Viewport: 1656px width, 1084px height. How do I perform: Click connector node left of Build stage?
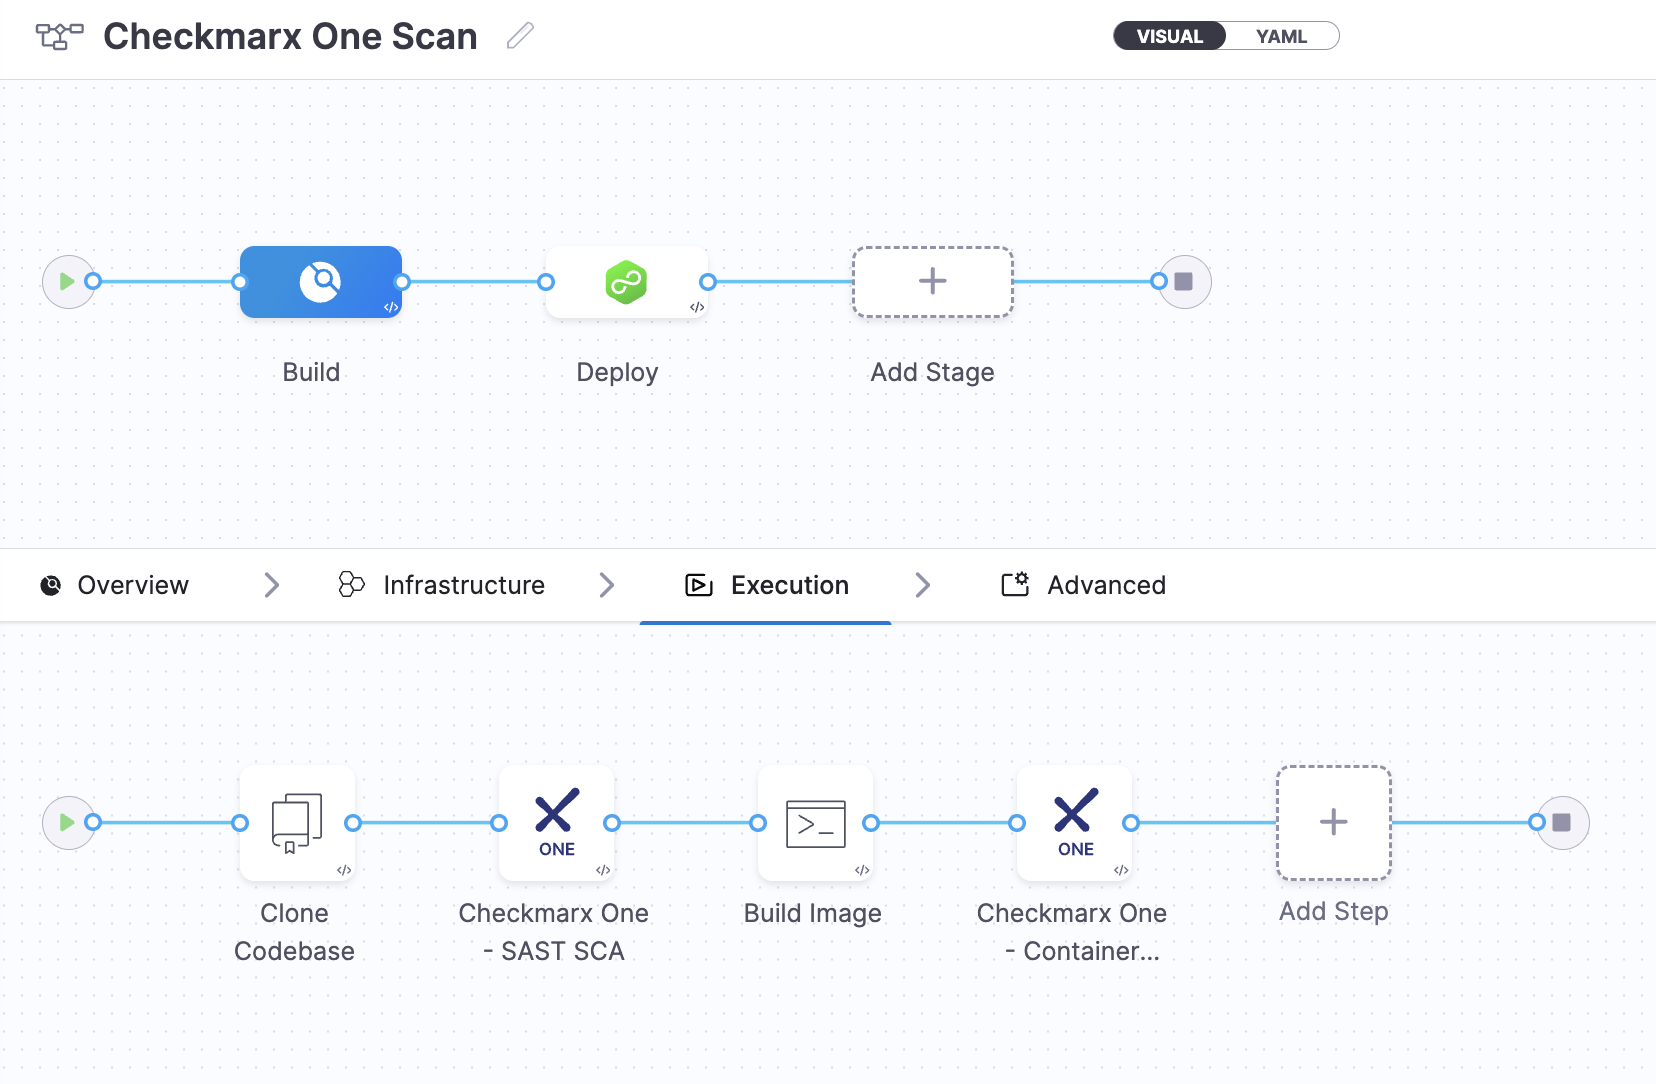[240, 282]
